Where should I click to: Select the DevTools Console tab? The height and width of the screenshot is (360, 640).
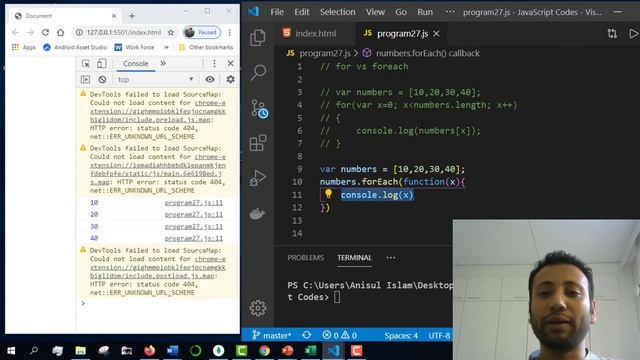136,64
